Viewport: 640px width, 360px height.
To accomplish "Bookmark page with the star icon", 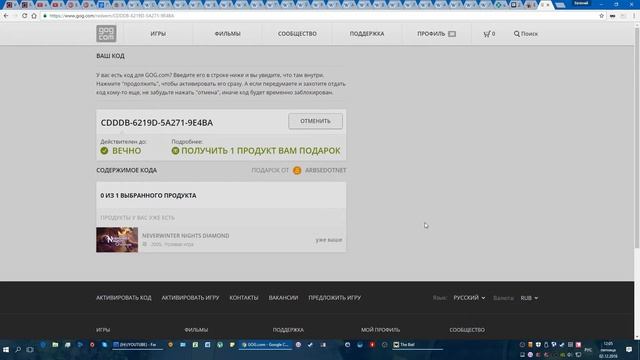I will click(602, 16).
